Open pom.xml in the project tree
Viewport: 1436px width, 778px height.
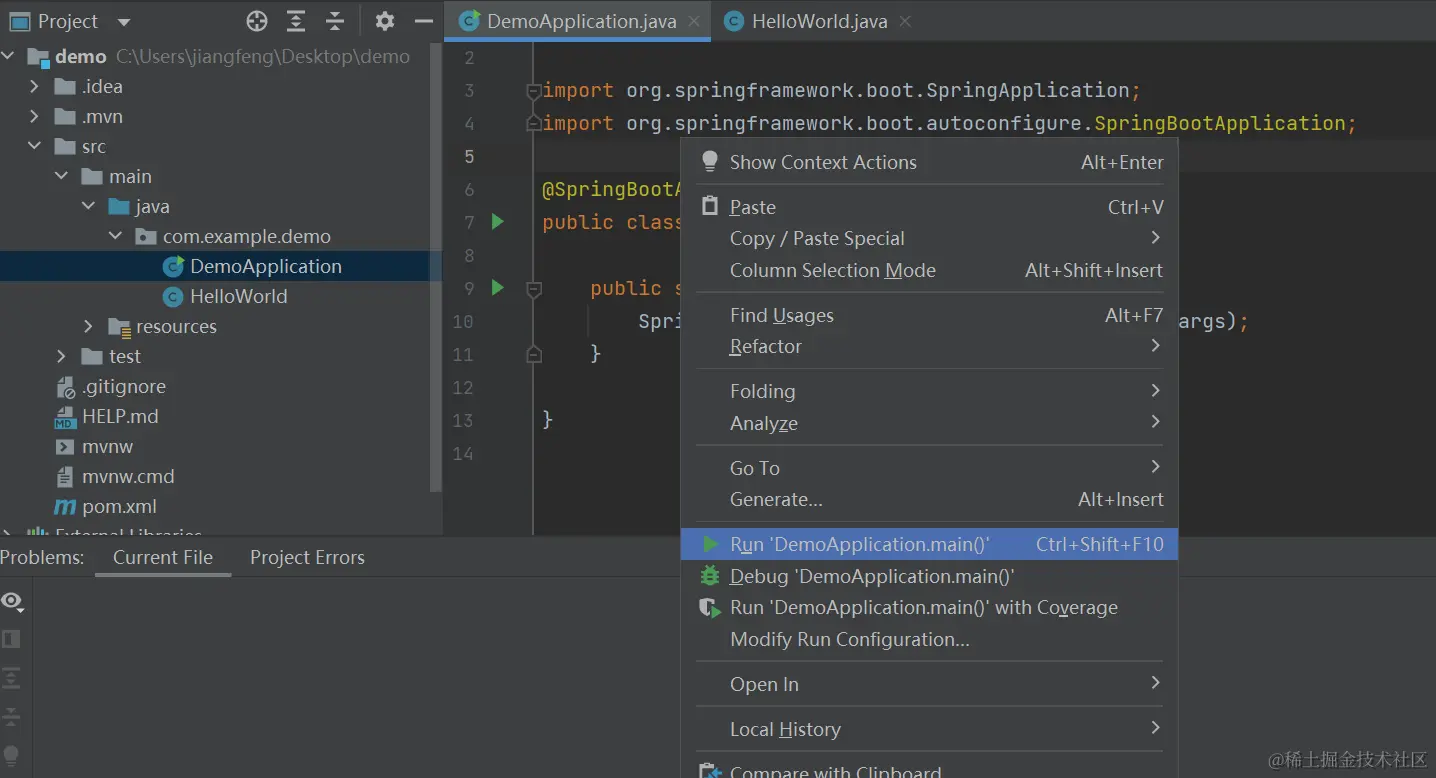pyautogui.click(x=119, y=506)
